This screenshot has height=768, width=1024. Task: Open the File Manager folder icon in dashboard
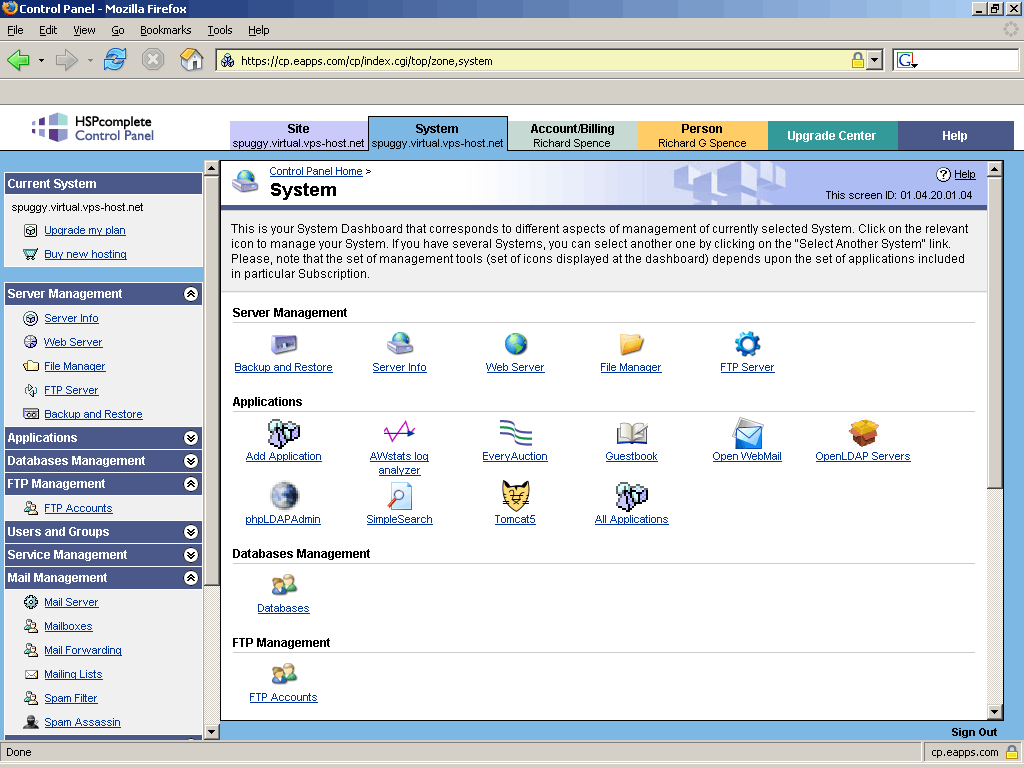[x=631, y=344]
